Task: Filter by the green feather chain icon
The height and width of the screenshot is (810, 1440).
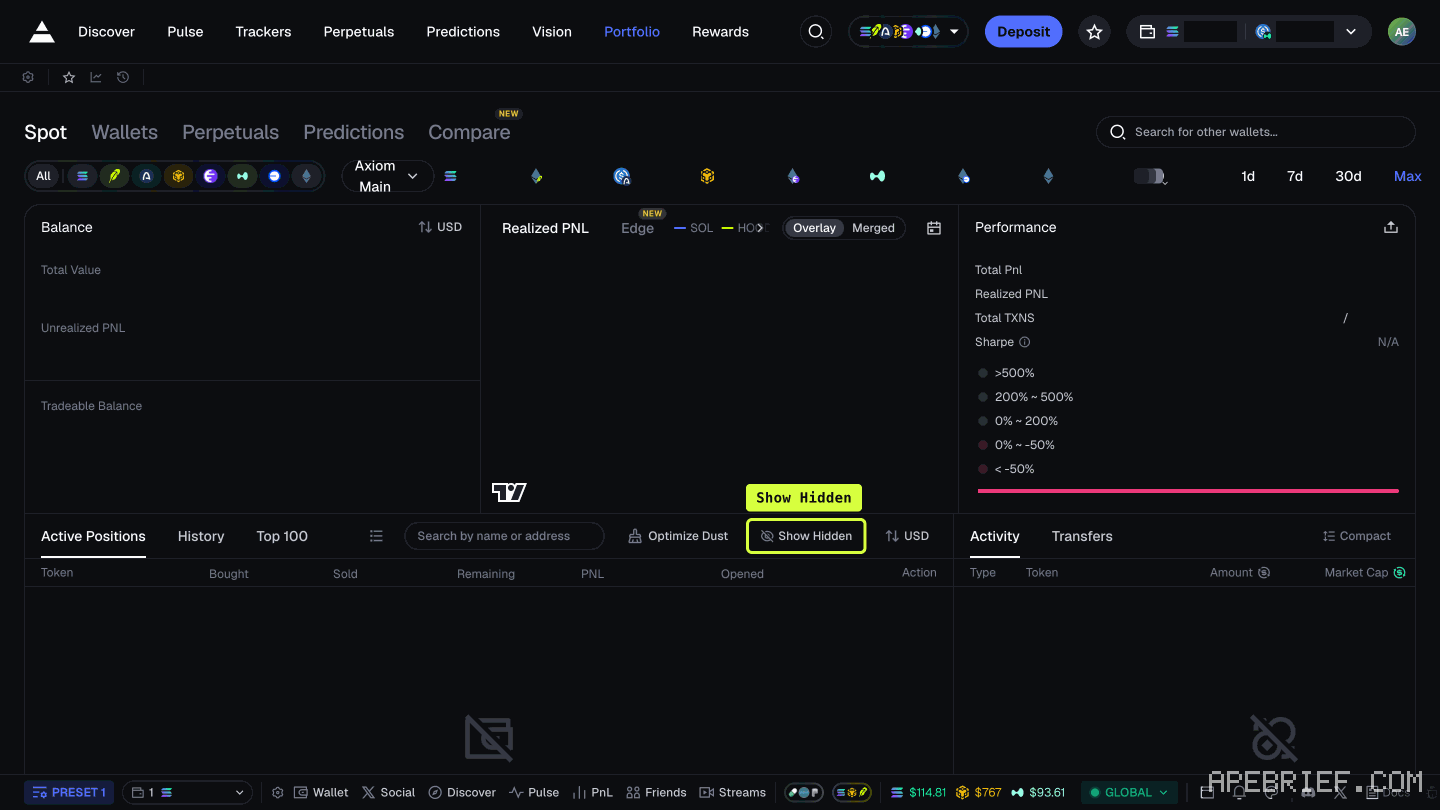Action: pyautogui.click(x=114, y=176)
